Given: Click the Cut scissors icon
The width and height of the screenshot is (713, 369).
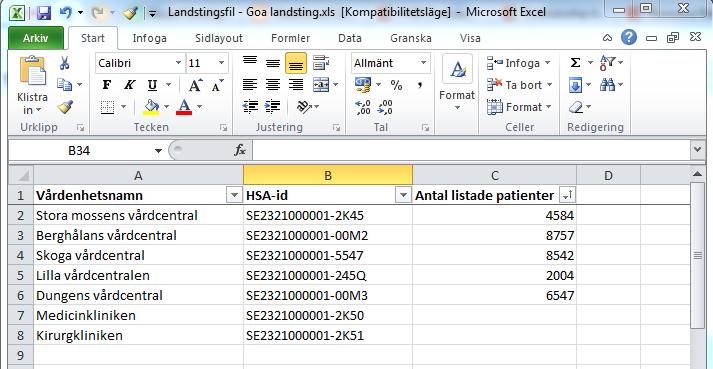Looking at the screenshot, I should tap(65, 63).
